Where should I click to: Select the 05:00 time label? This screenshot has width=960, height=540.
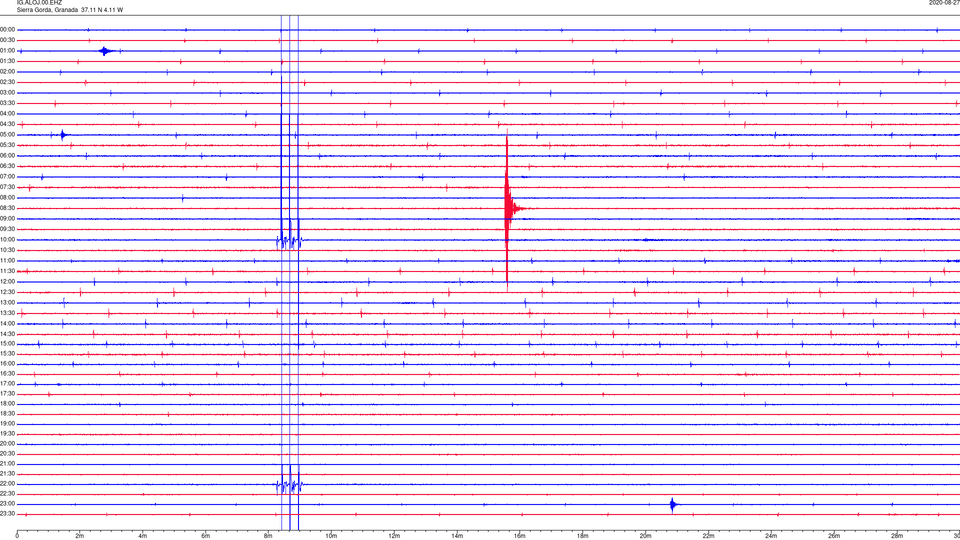[8, 135]
